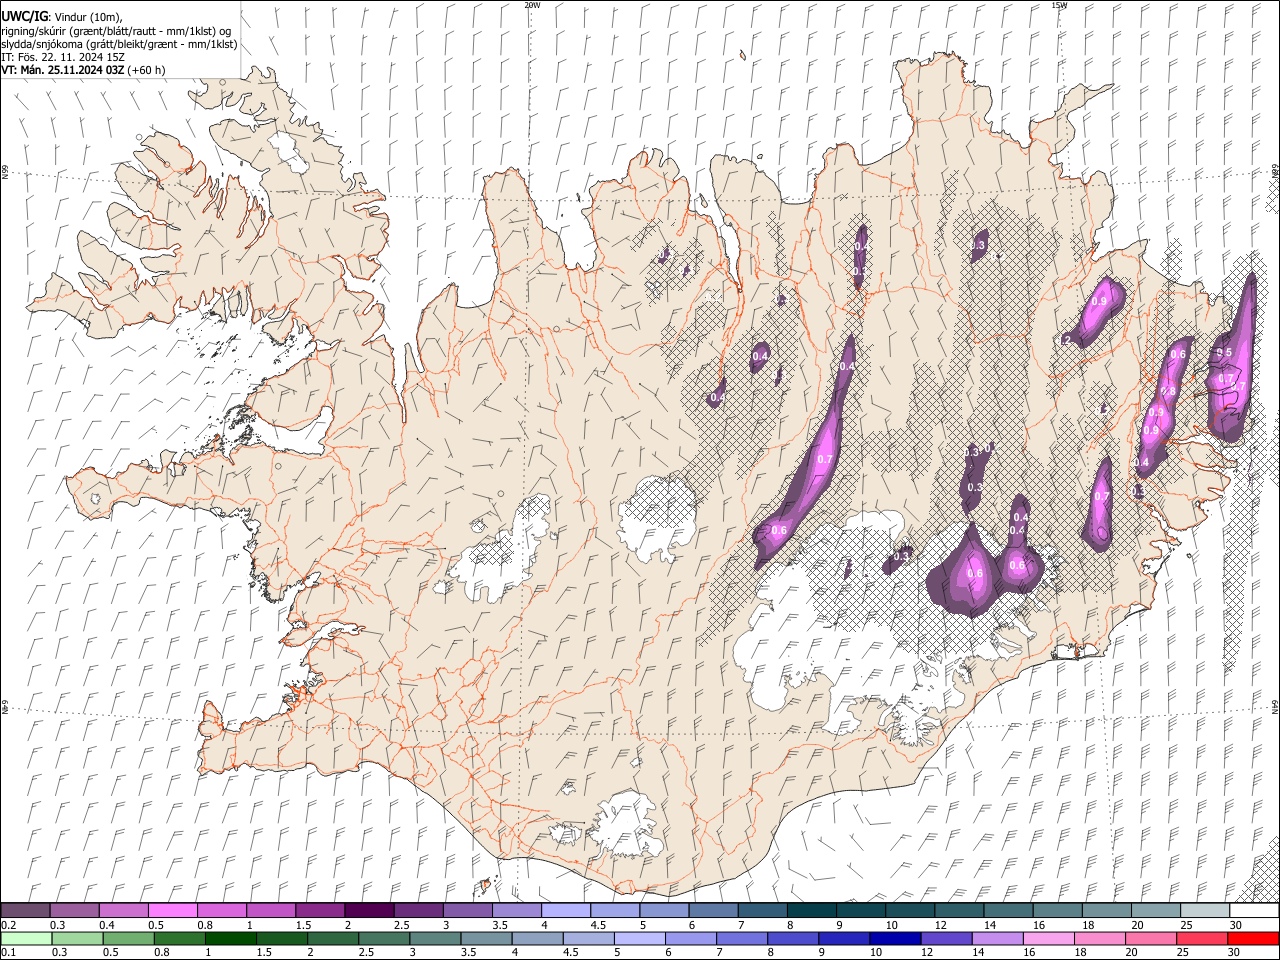Pick the red bottom-row swatch starting at 25

click(x=1202, y=939)
